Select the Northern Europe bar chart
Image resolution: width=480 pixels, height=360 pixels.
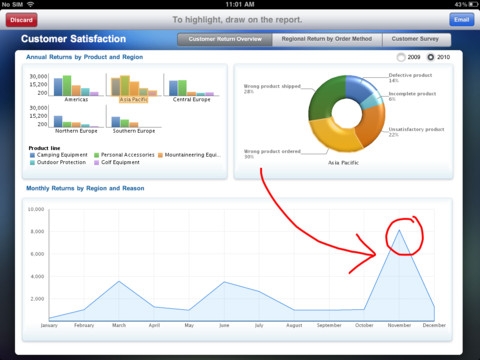pos(76,119)
